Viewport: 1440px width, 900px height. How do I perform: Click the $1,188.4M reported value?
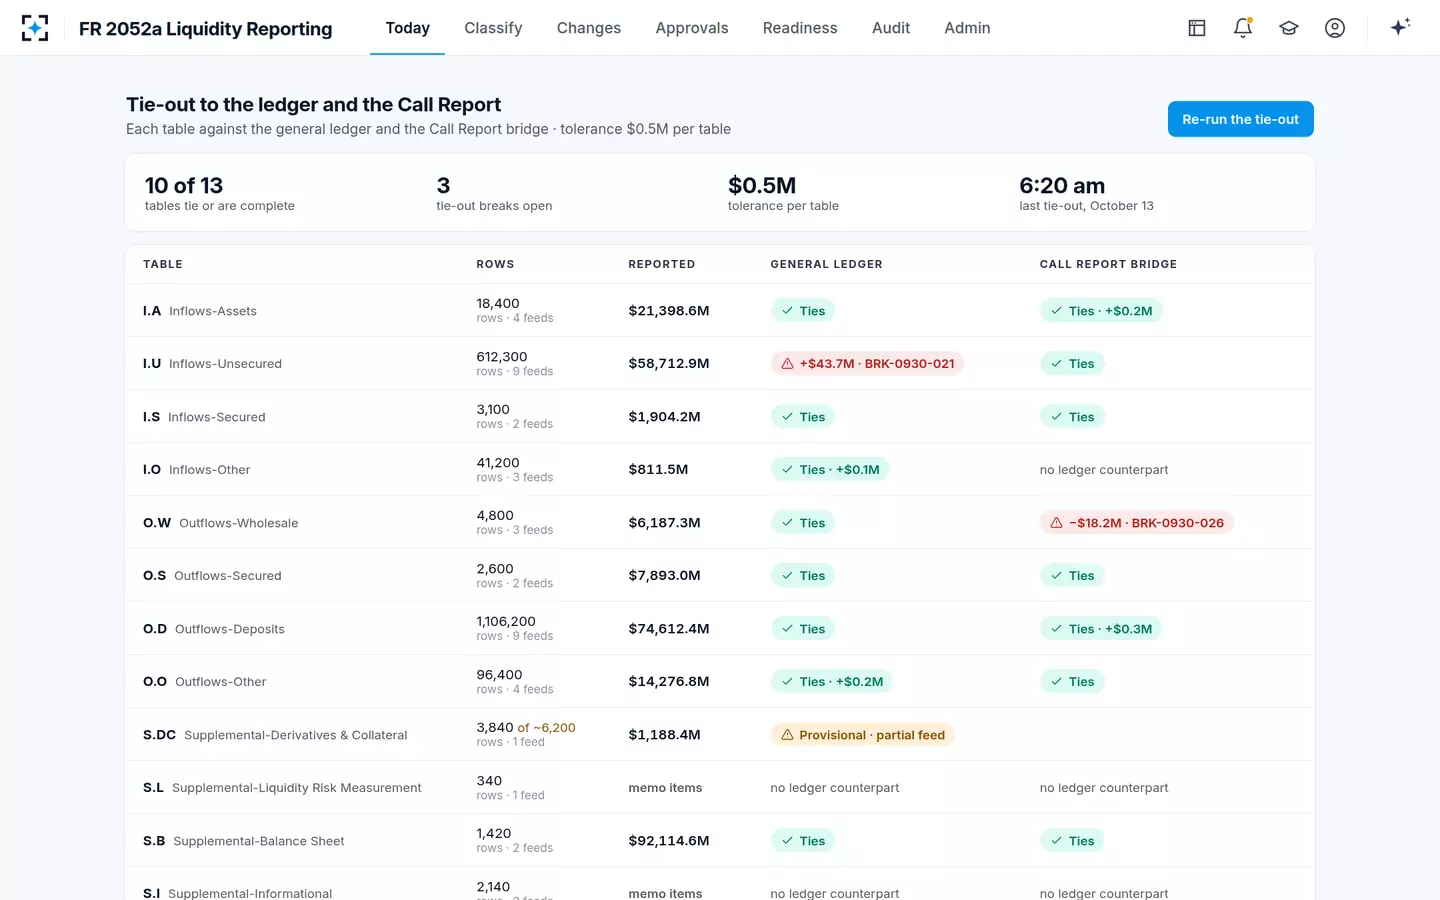tap(664, 735)
